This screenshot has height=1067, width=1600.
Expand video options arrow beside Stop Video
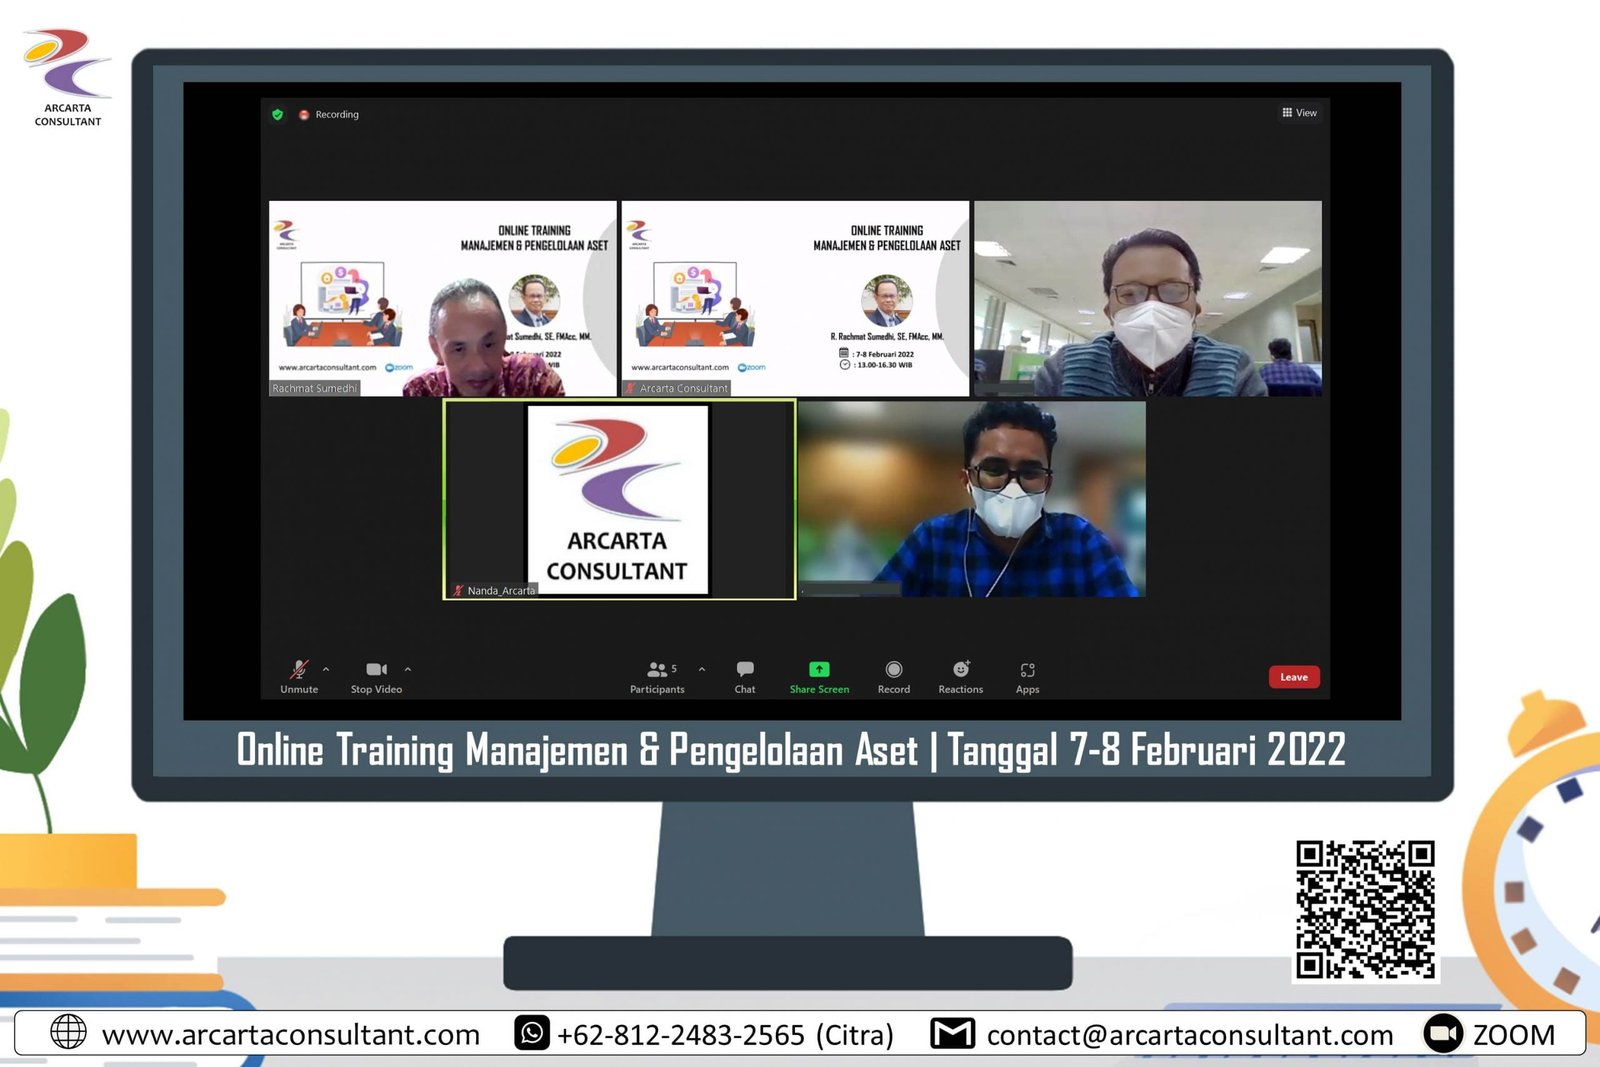pyautogui.click(x=408, y=669)
